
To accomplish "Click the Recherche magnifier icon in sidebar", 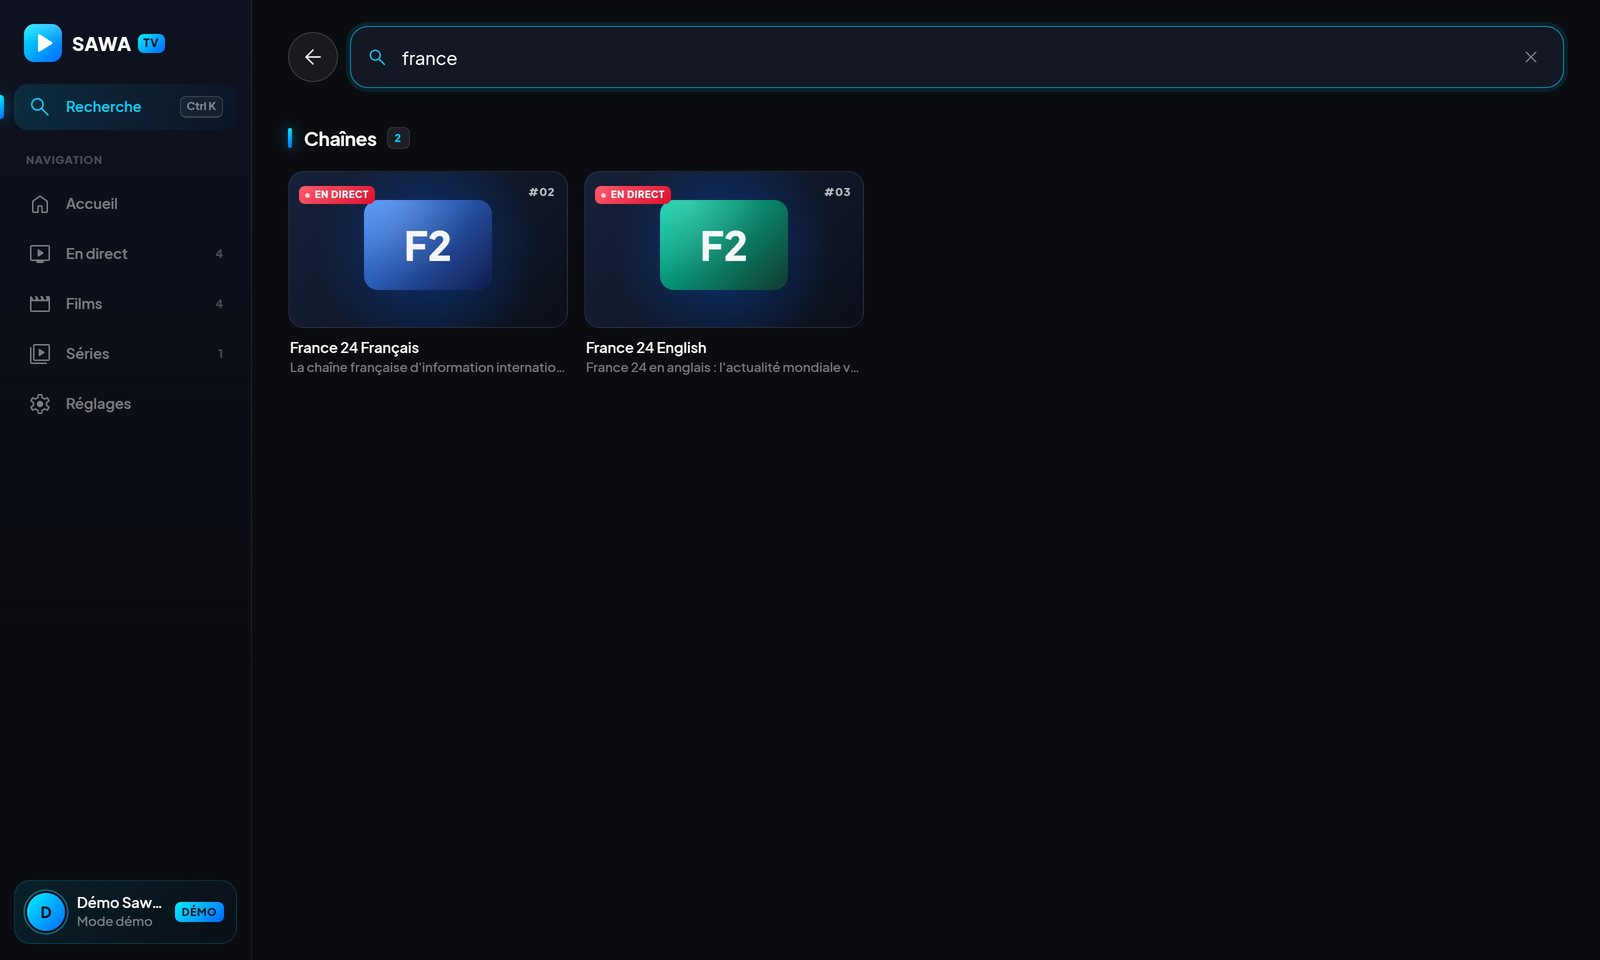I will pyautogui.click(x=40, y=106).
